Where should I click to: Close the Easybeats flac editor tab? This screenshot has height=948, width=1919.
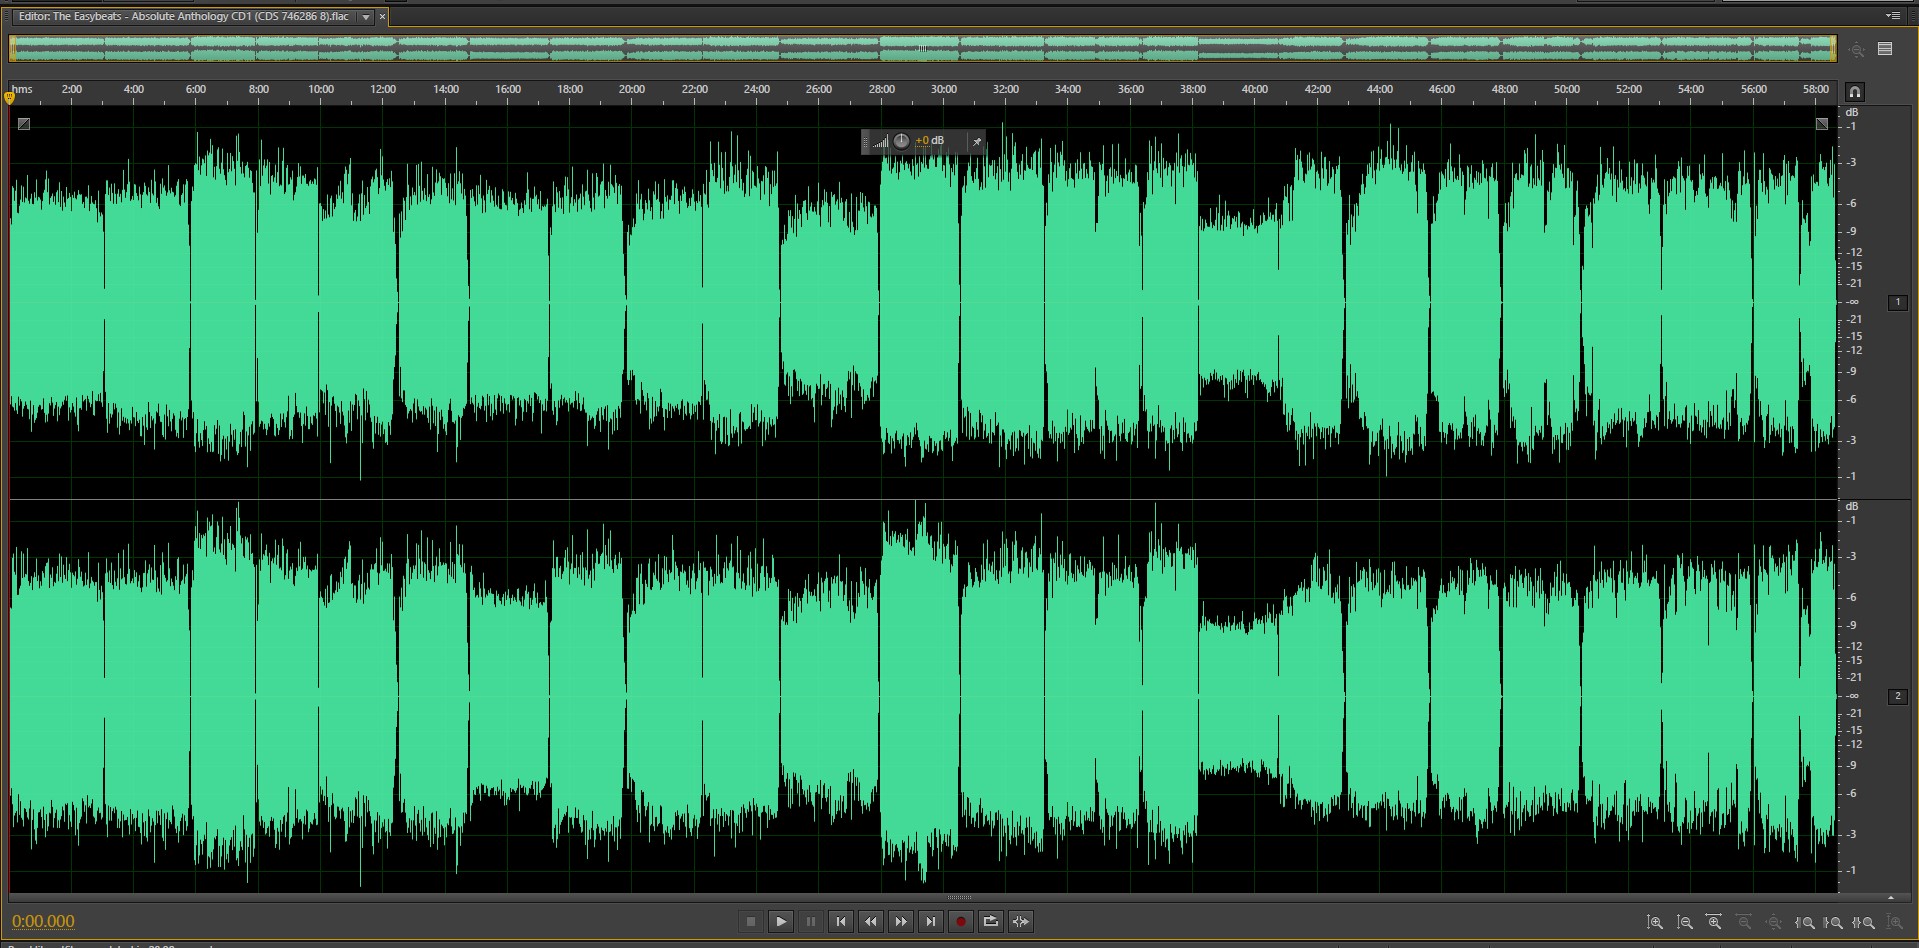(382, 17)
